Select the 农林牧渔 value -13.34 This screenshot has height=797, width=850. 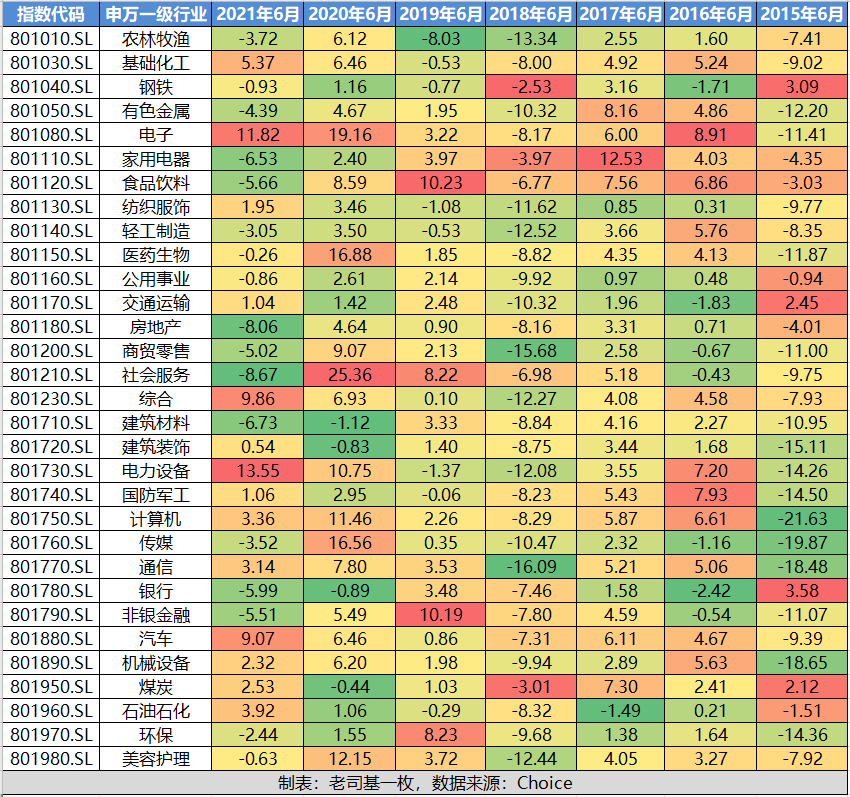point(531,39)
